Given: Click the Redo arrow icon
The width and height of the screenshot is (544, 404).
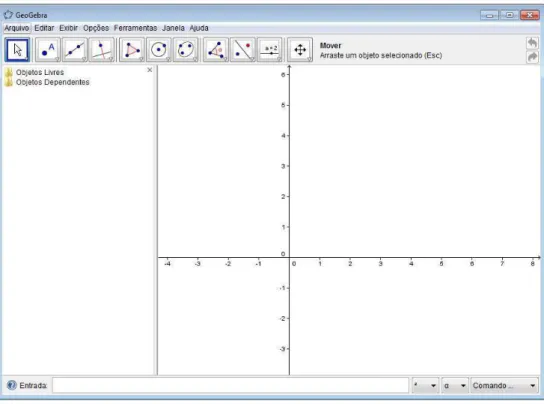Looking at the screenshot, I should (x=532, y=57).
